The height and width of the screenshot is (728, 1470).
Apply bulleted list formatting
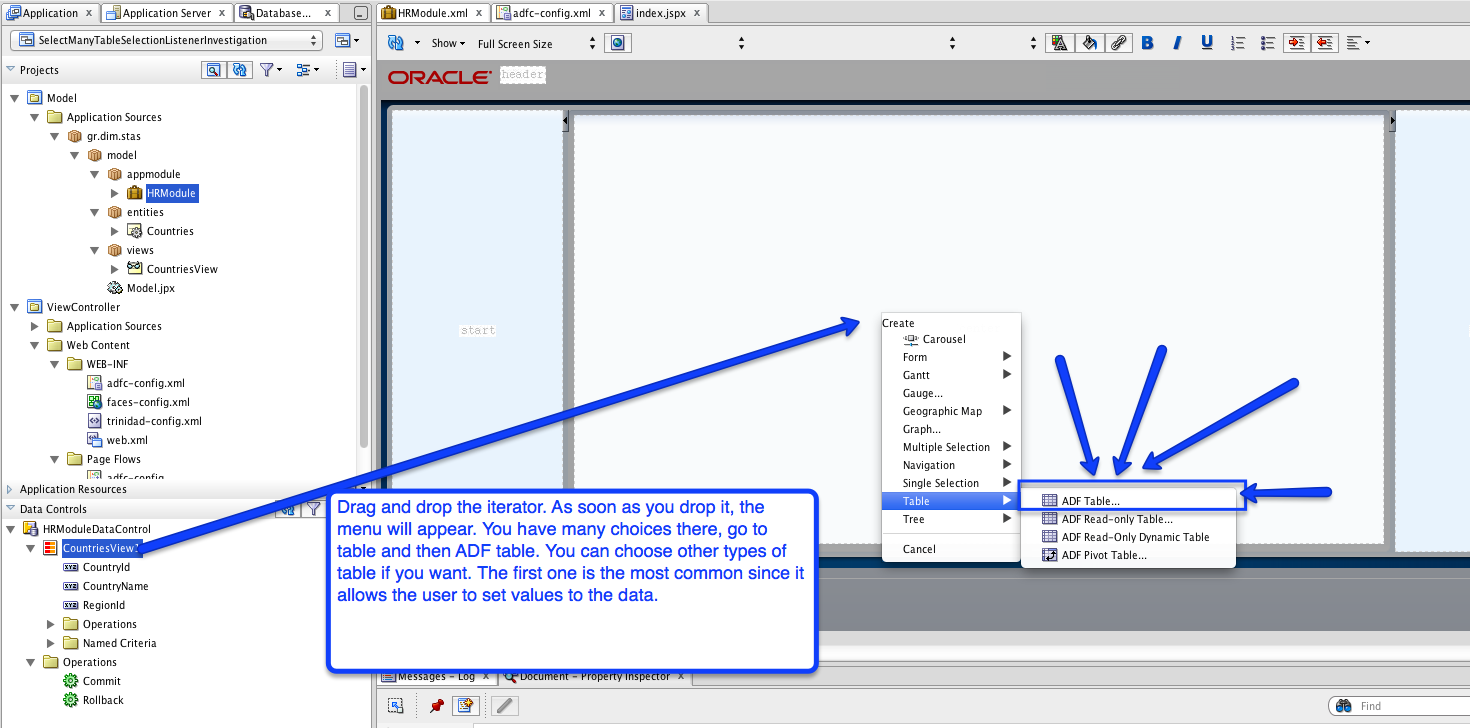tap(1268, 43)
